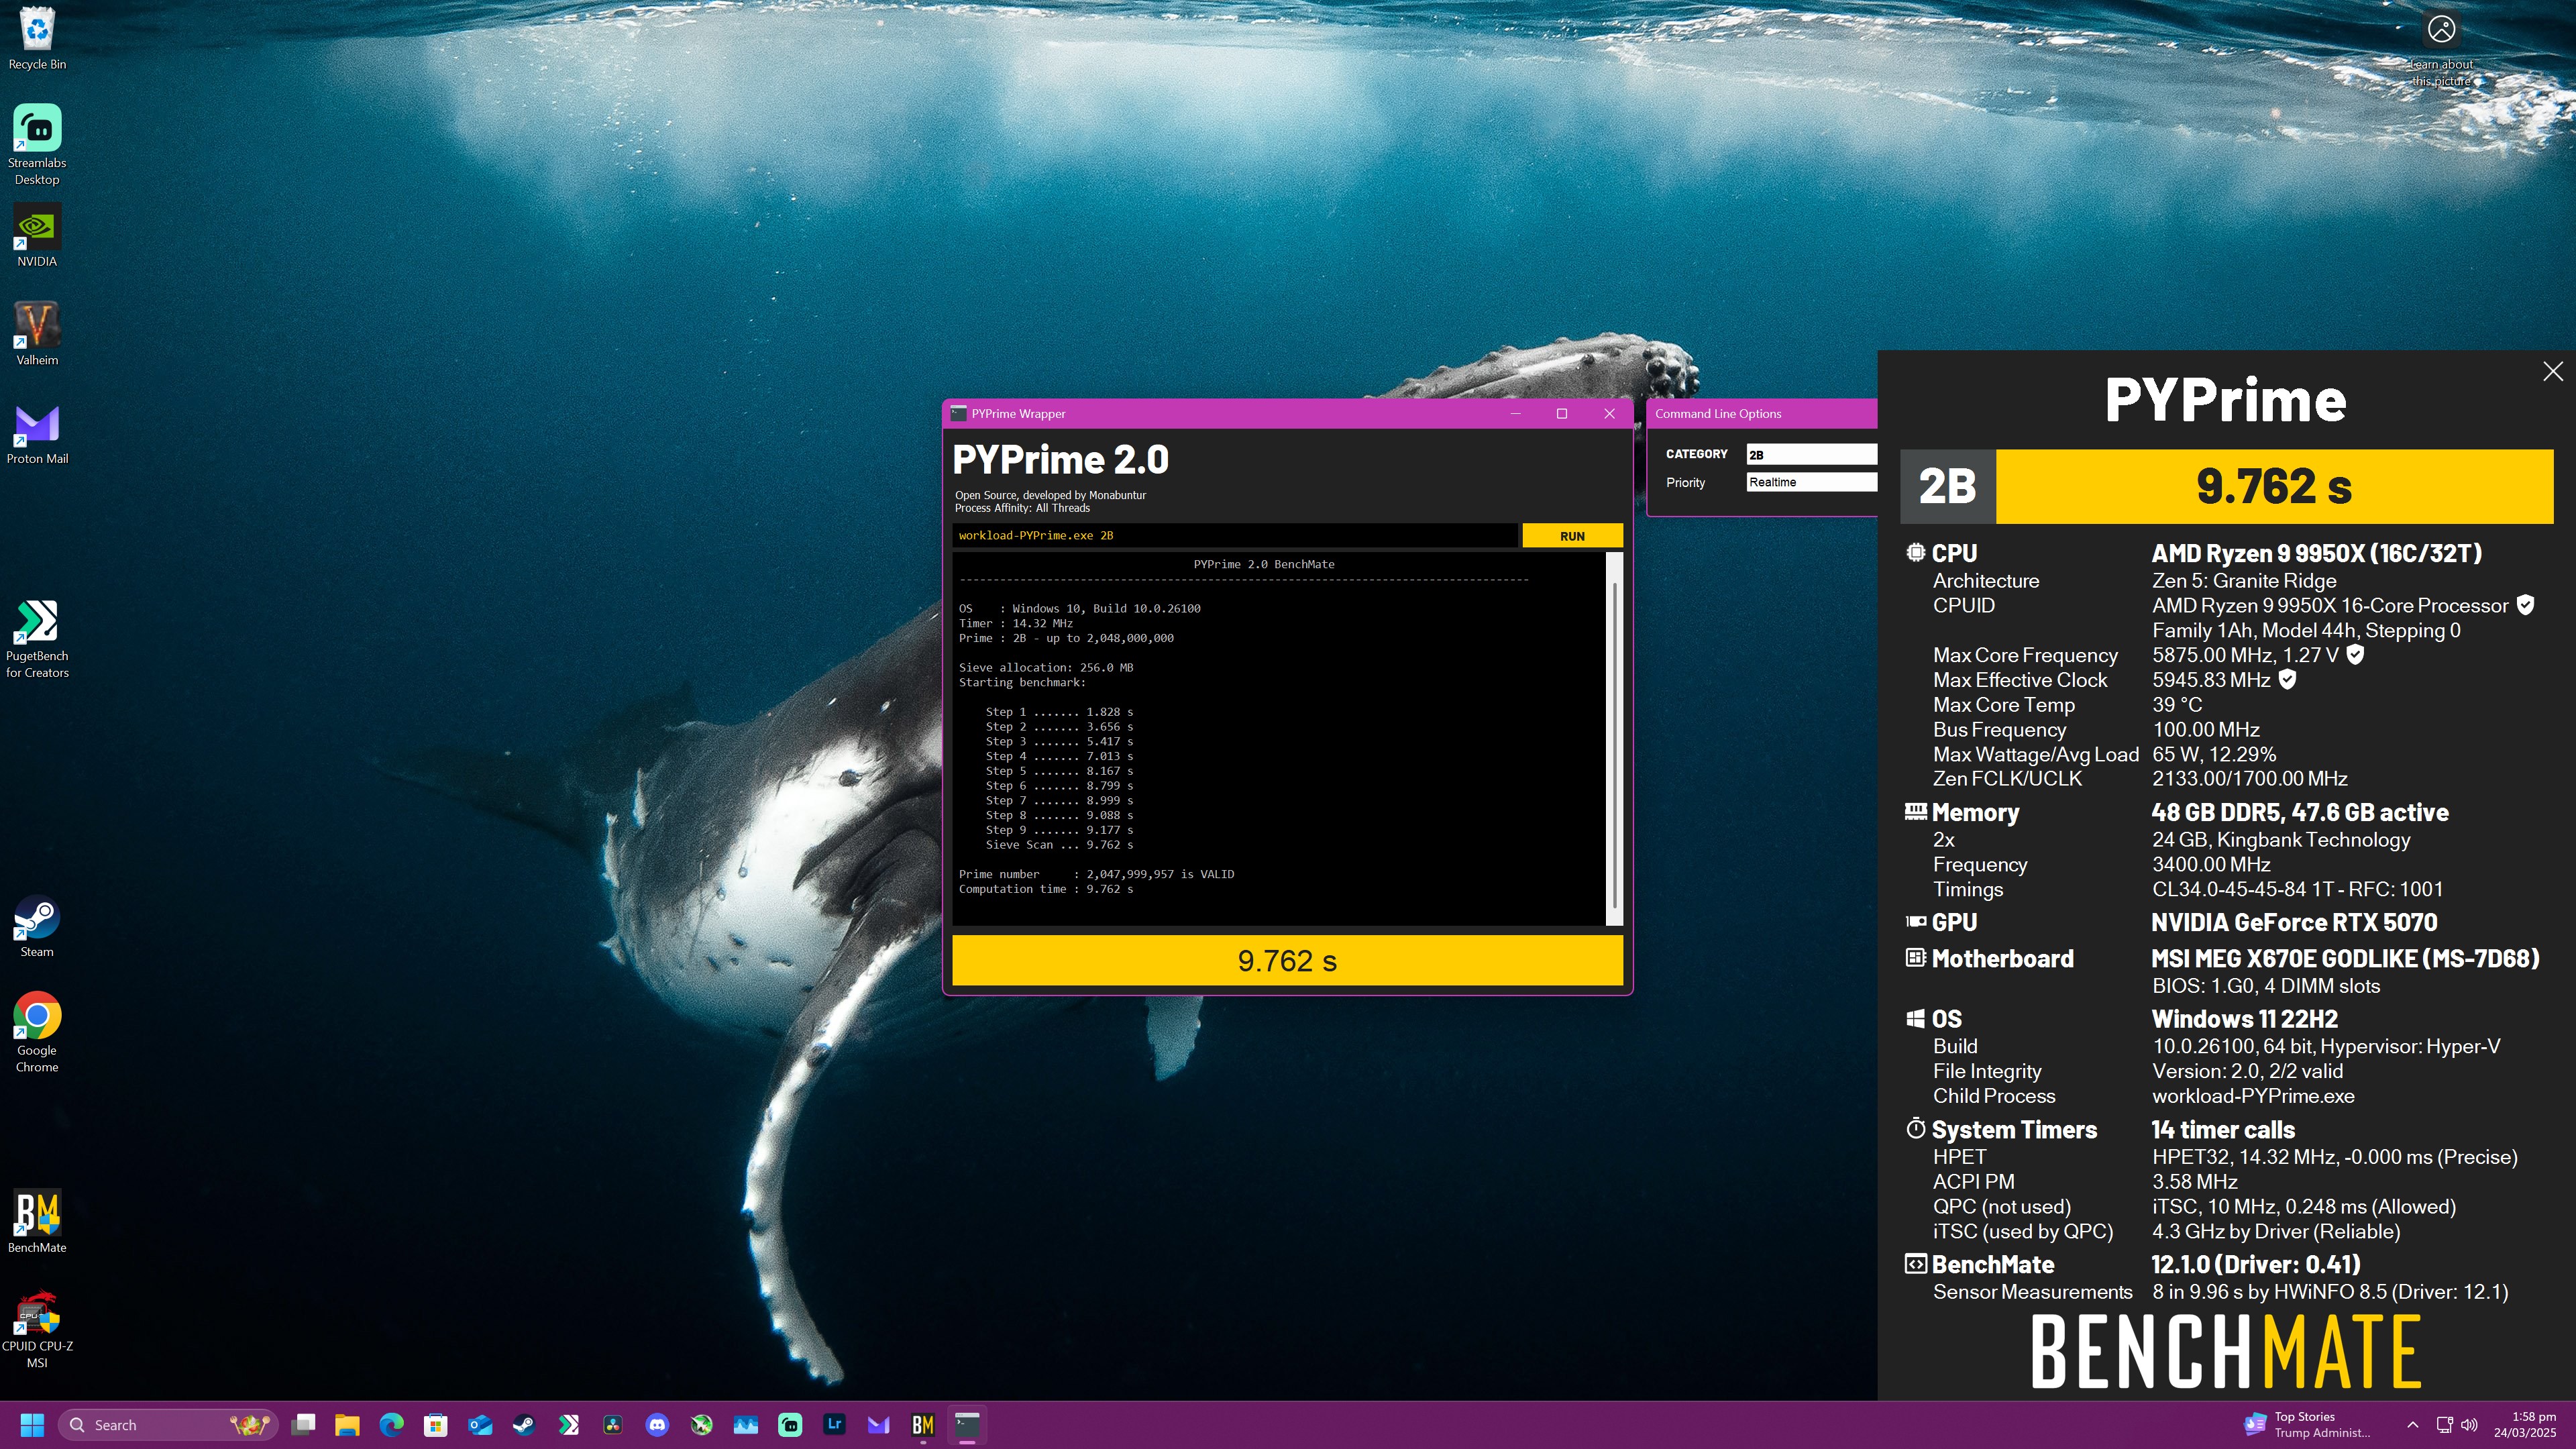2576x1449 pixels.
Task: Click the MSI MEG X670E GODLIKE motherboard value
Action: click(x=2345, y=959)
